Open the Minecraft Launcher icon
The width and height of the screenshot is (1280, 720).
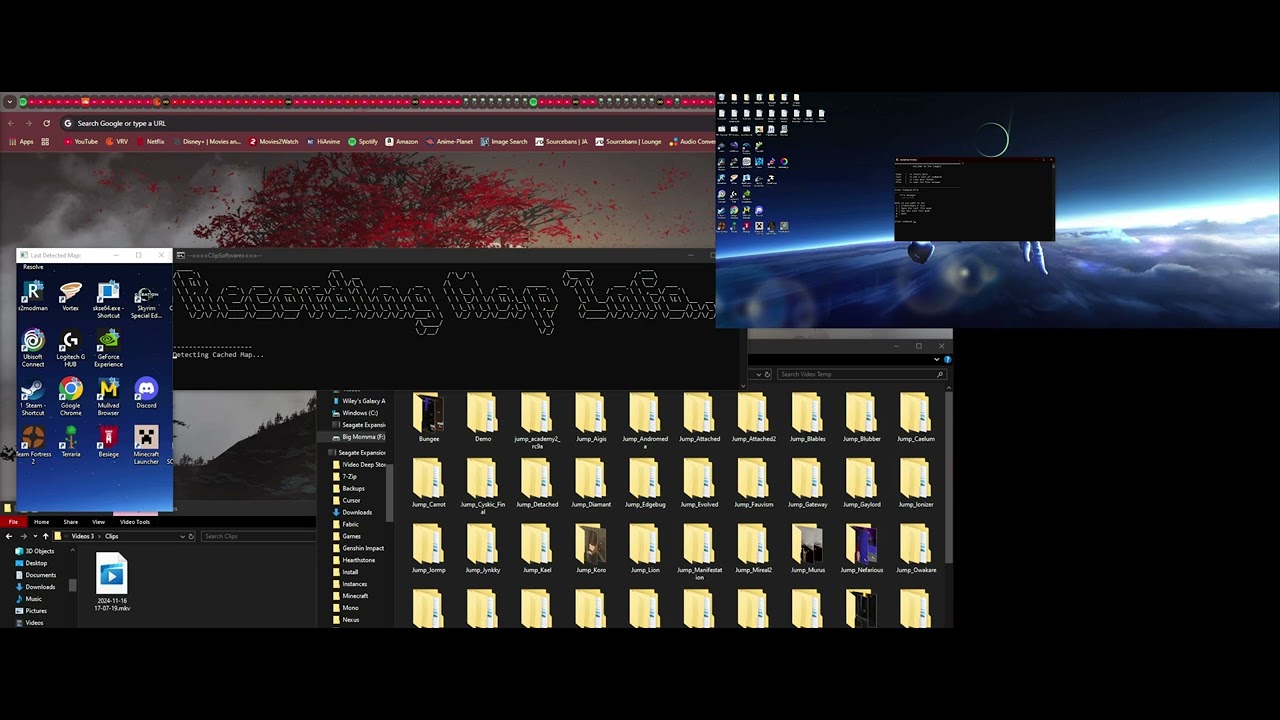[146, 445]
